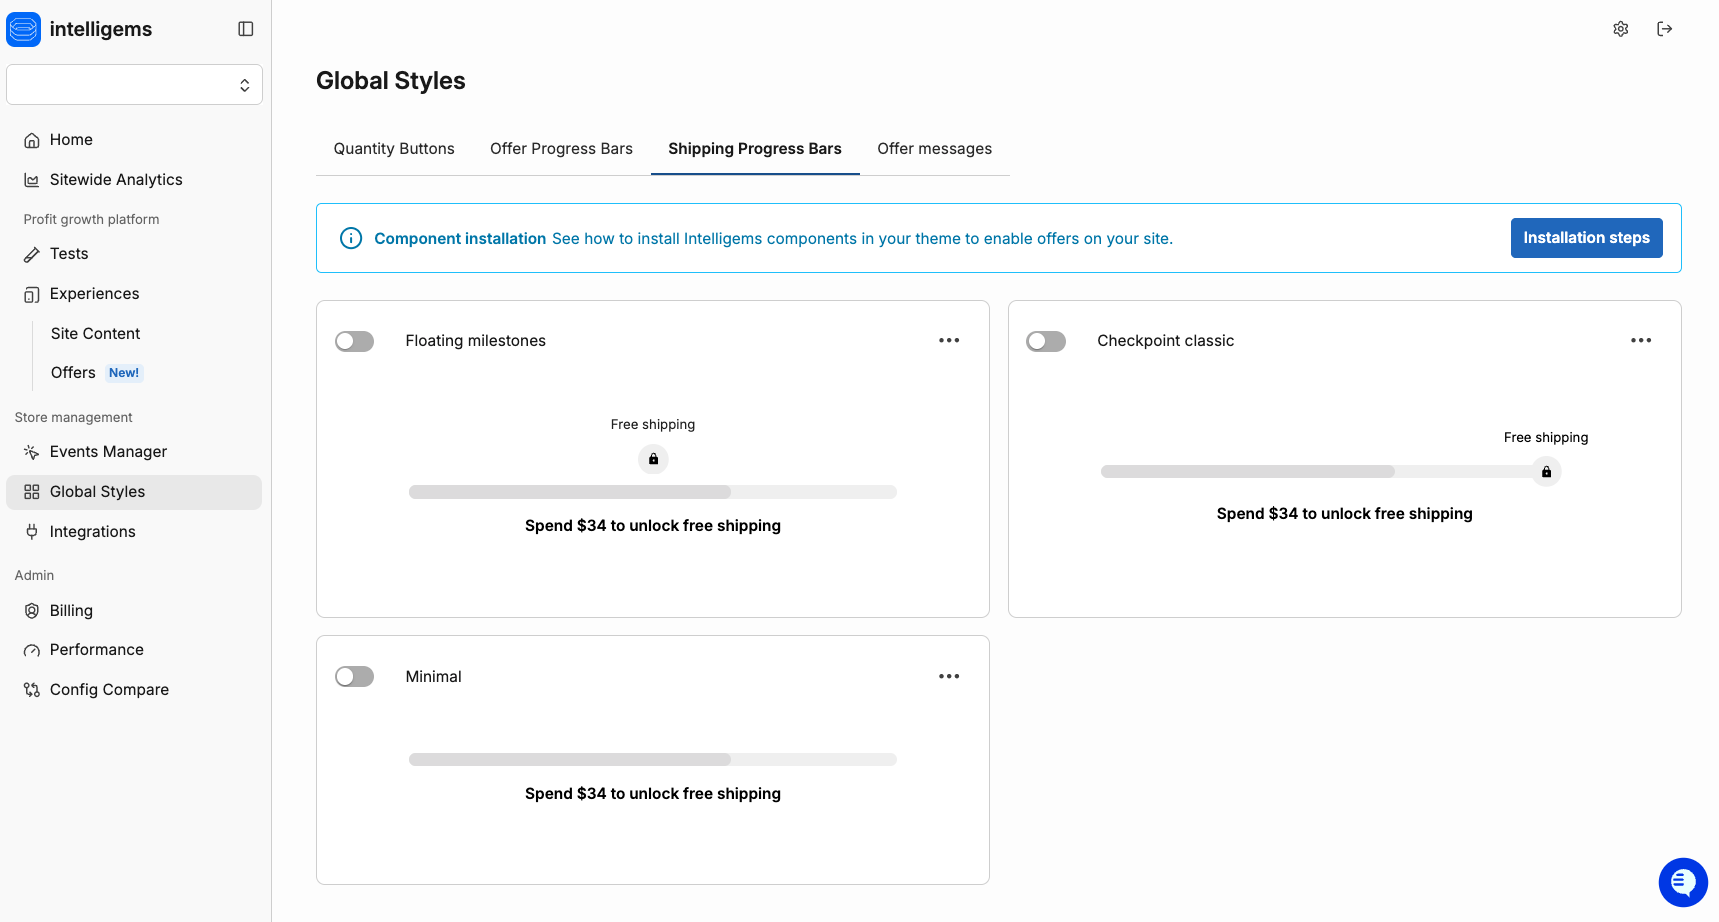1719x922 pixels.
Task: Open Checkpoint classic more options menu
Action: coord(1640,341)
